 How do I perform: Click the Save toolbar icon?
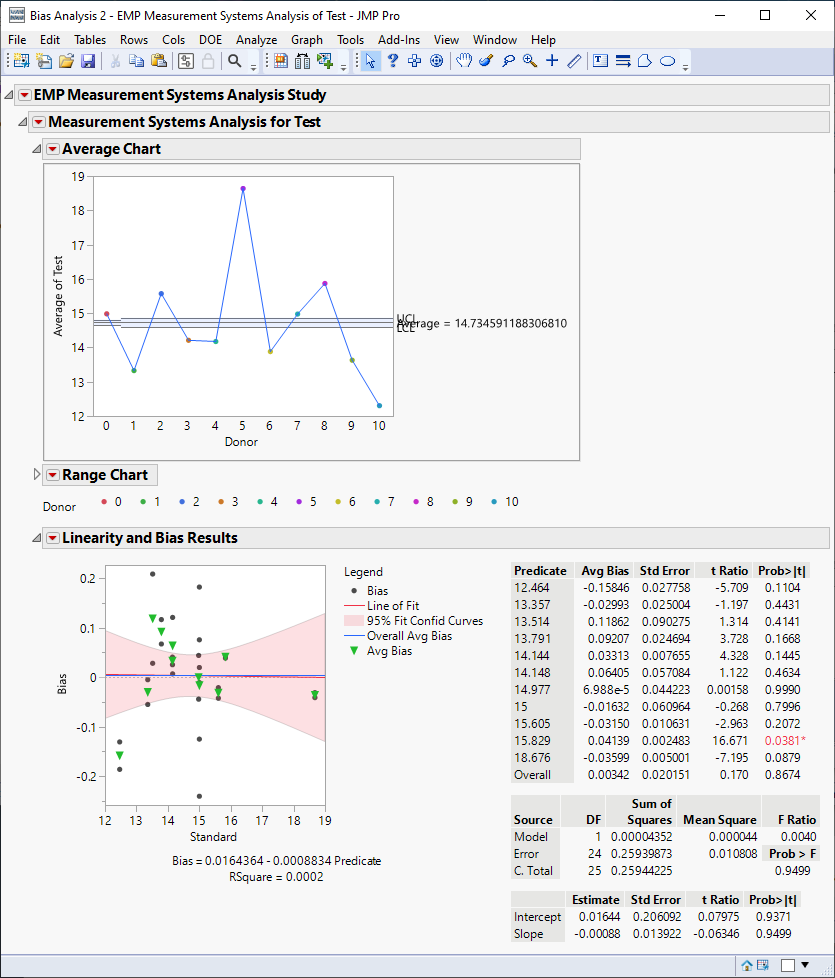pos(90,61)
